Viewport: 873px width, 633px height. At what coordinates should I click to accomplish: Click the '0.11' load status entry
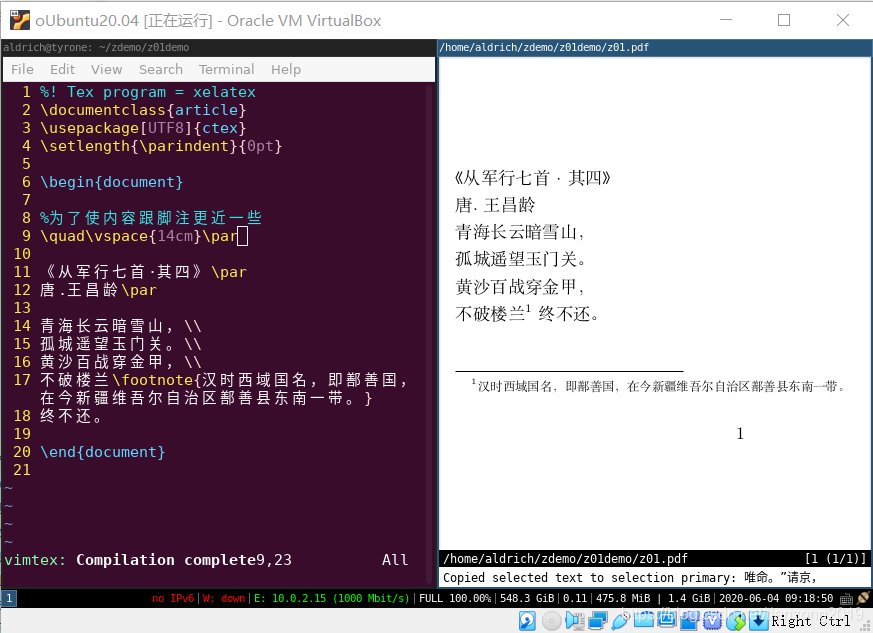pos(575,598)
